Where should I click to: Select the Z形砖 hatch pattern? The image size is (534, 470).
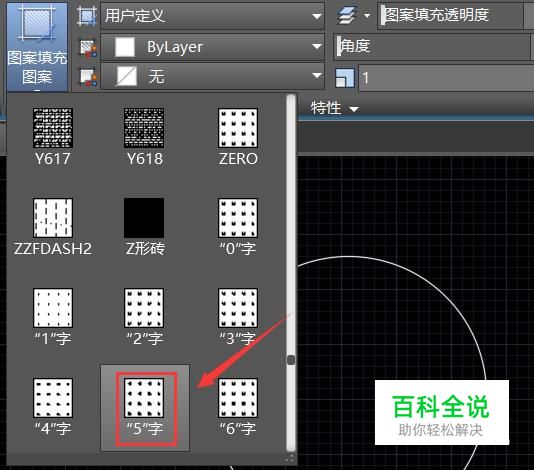point(144,228)
